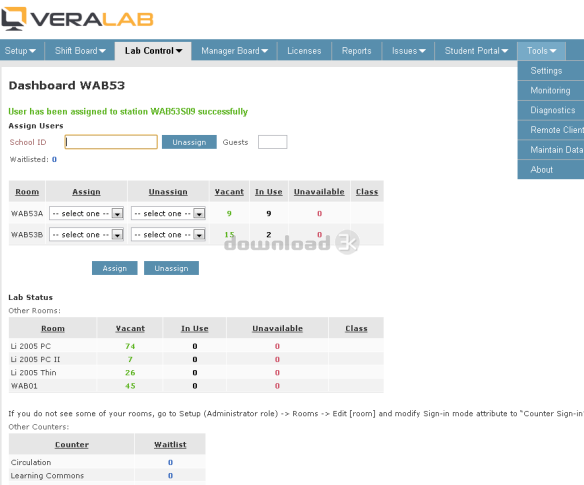Expand the Manager Board menu

click(x=234, y=51)
